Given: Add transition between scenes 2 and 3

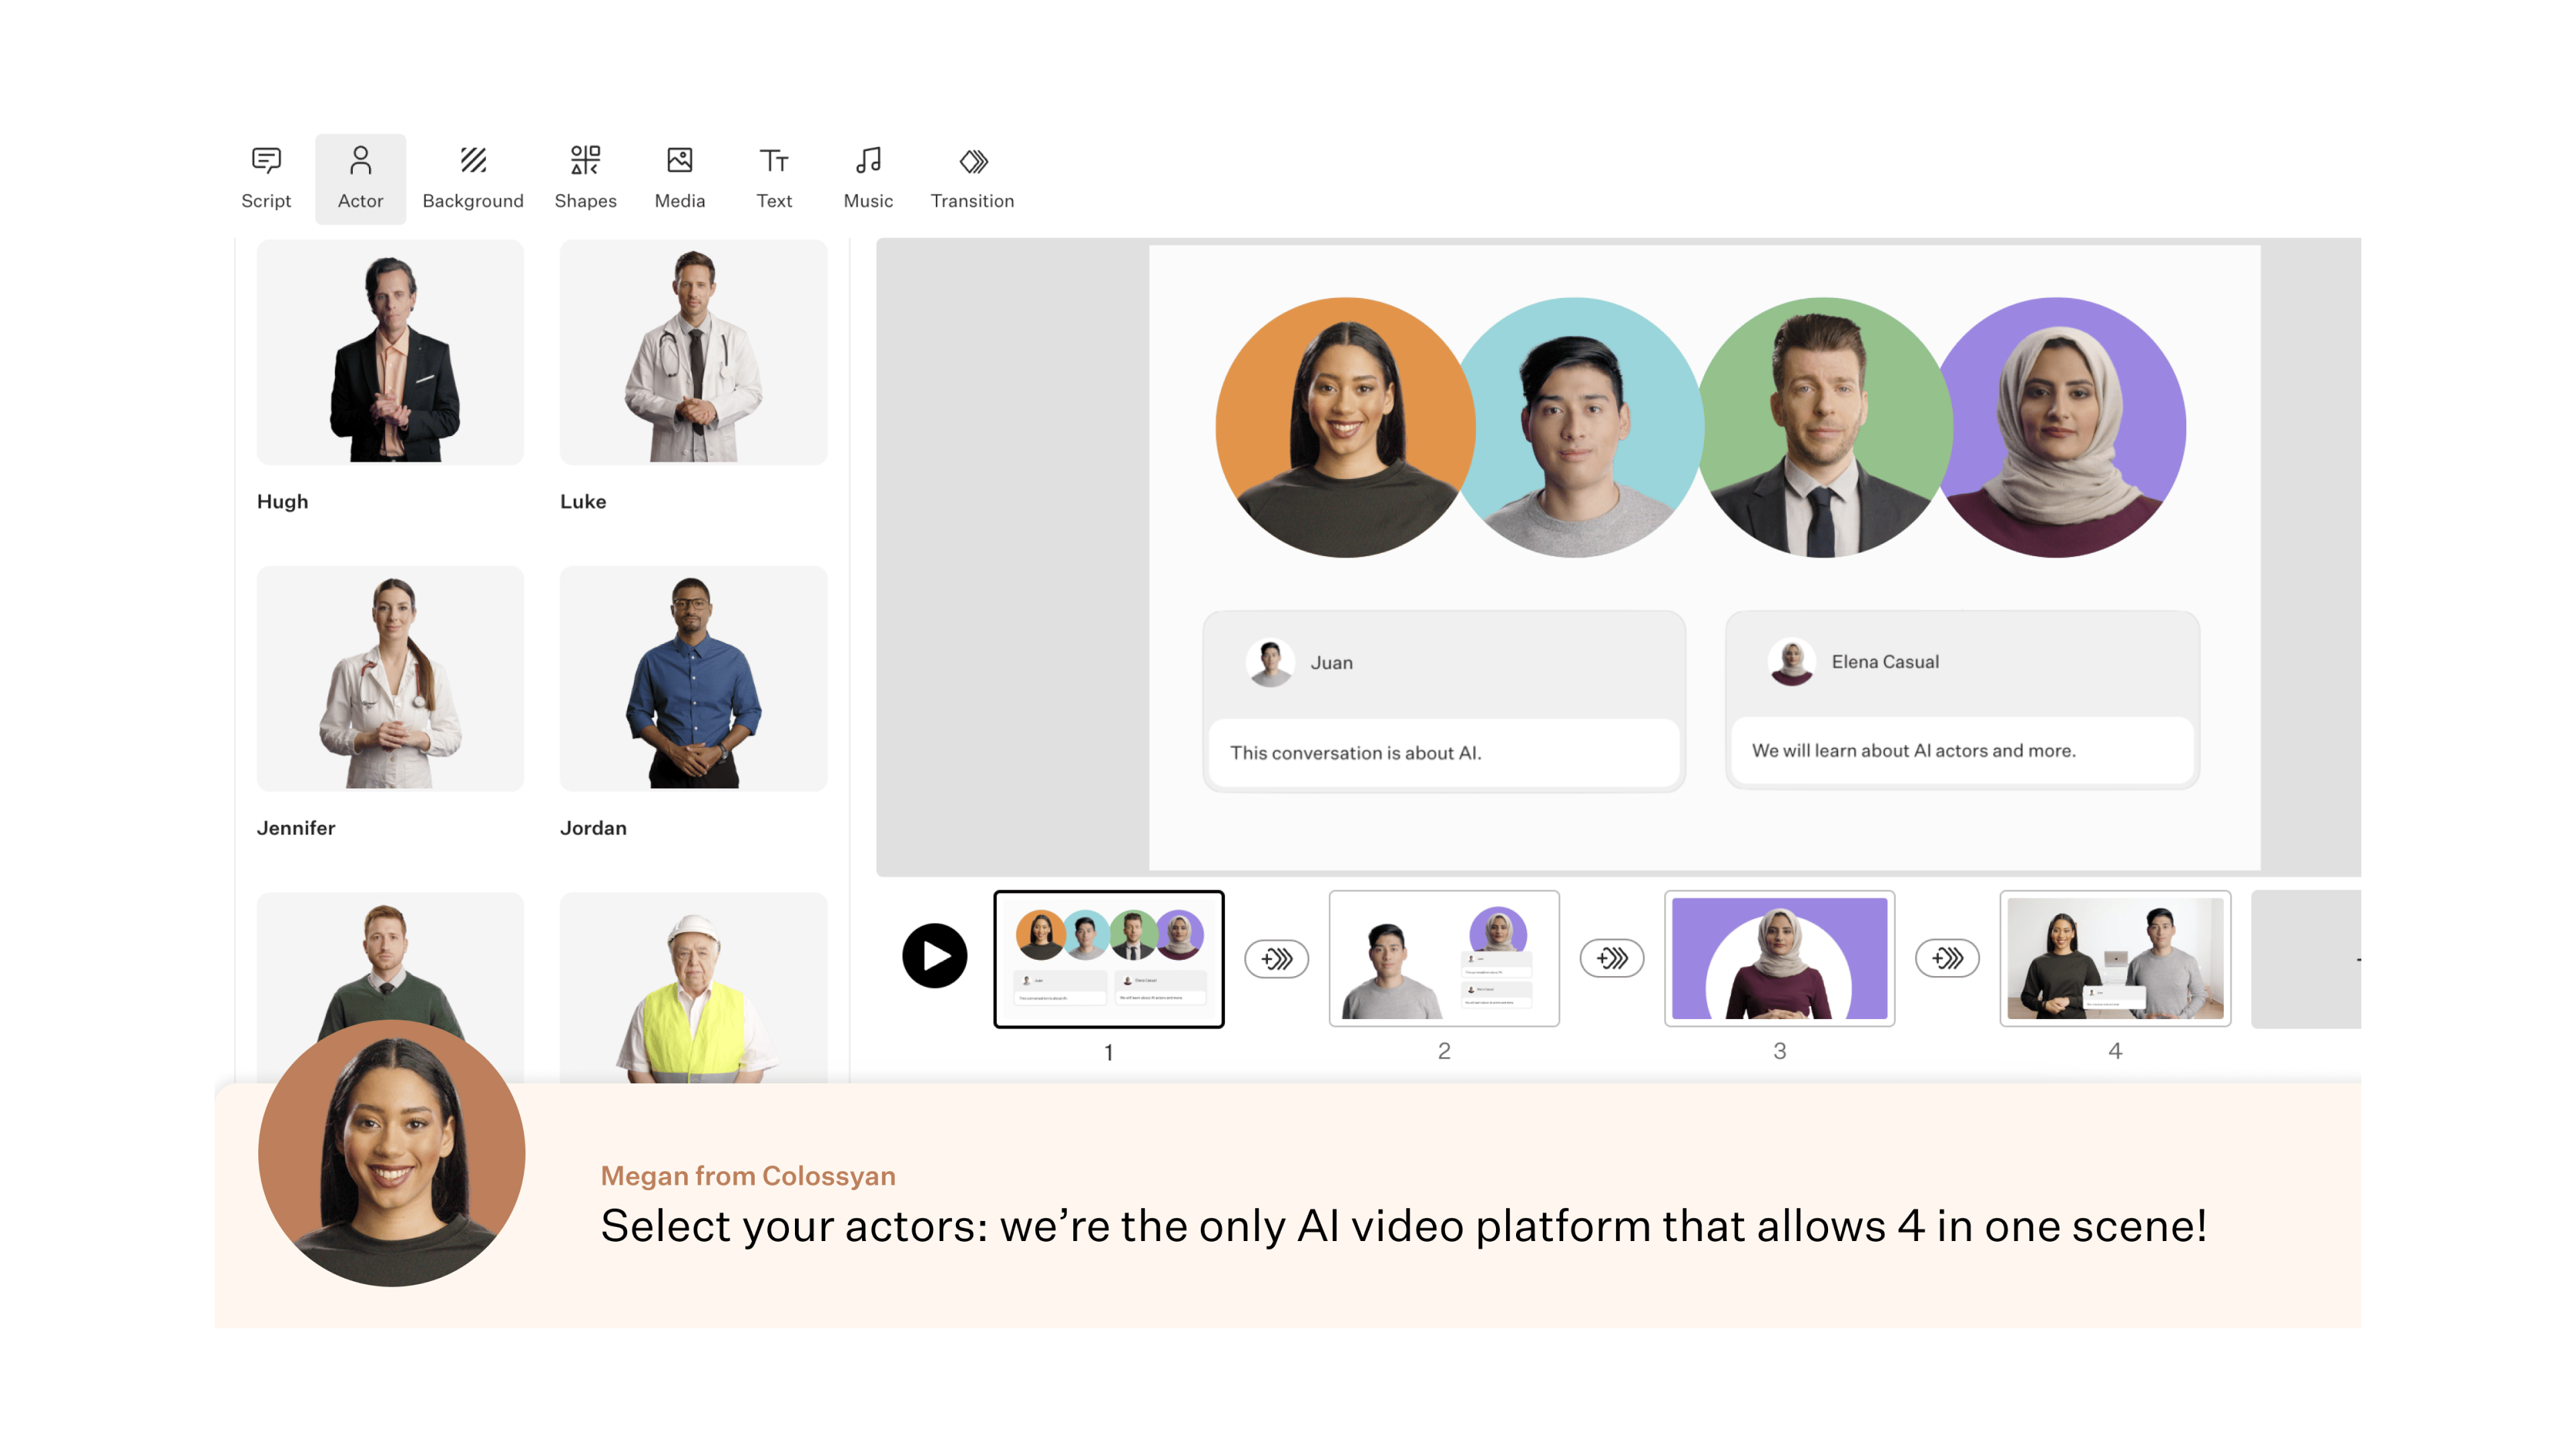Looking at the screenshot, I should click(1611, 958).
